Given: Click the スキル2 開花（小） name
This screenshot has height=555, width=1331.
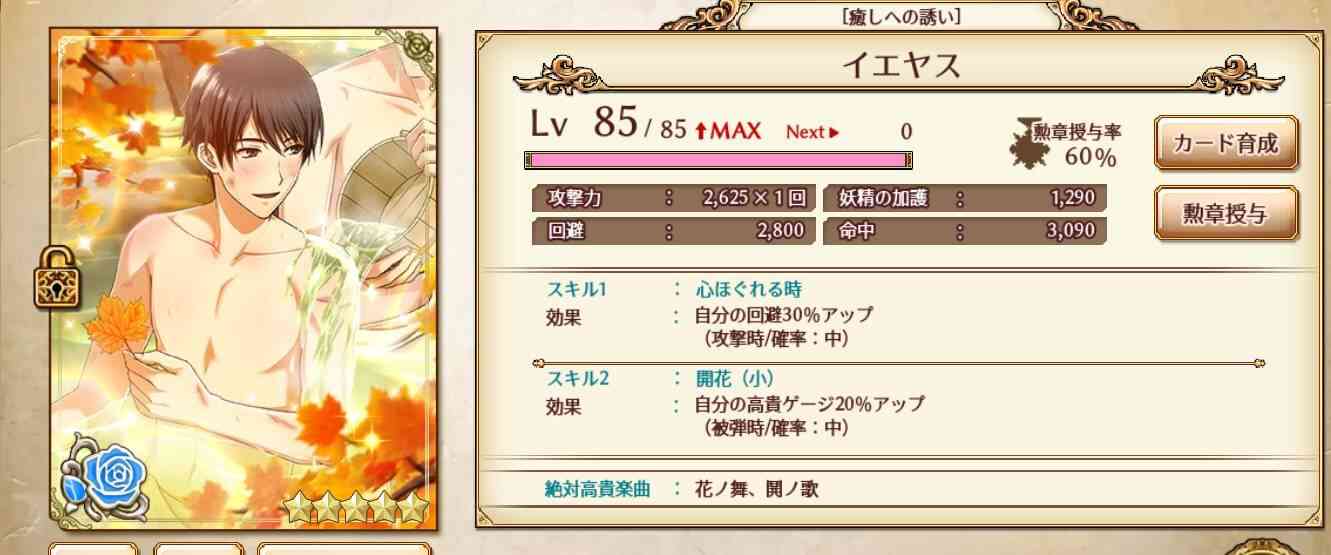Looking at the screenshot, I should pos(735,379).
